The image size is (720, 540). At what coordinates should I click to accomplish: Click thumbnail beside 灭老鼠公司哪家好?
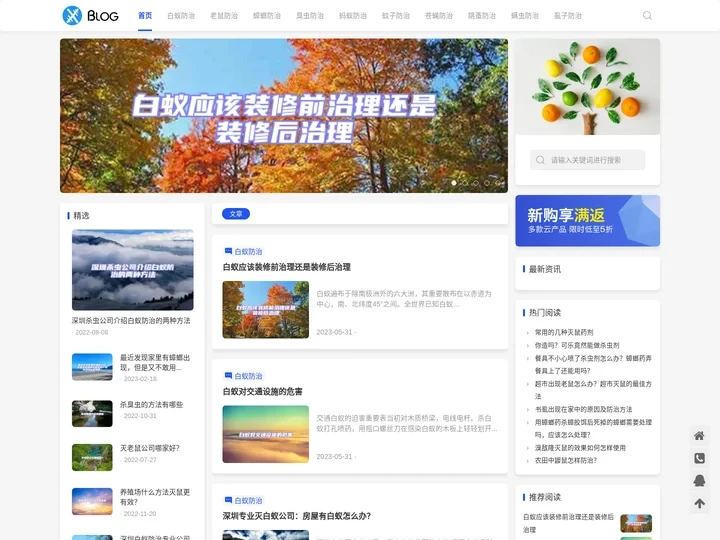tap(92, 457)
